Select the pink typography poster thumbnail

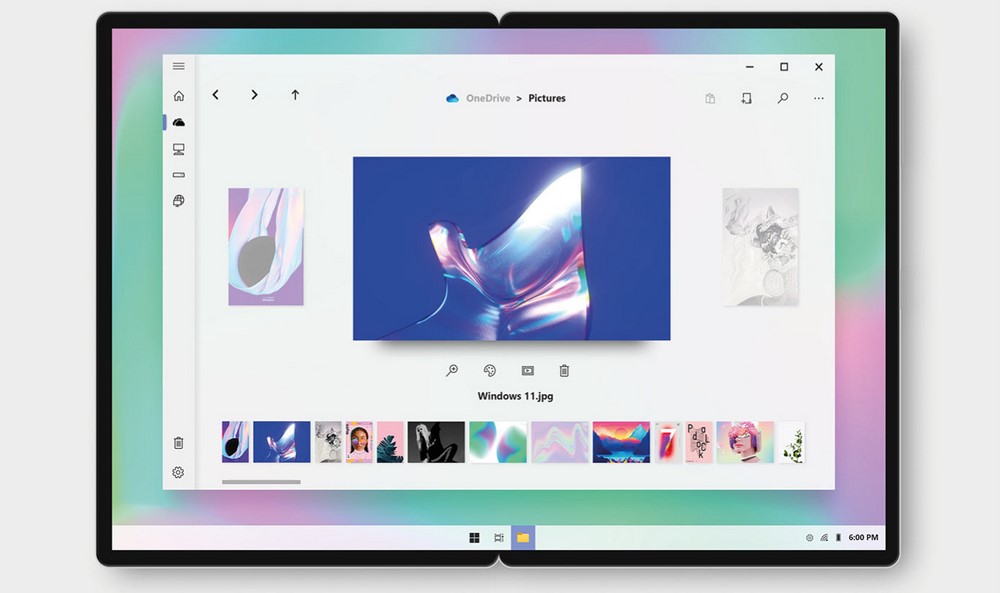tap(699, 441)
